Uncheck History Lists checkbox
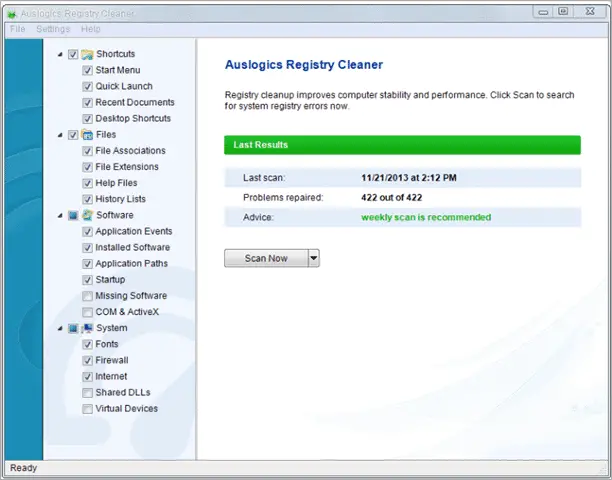This screenshot has height=480, width=612. click(87, 199)
